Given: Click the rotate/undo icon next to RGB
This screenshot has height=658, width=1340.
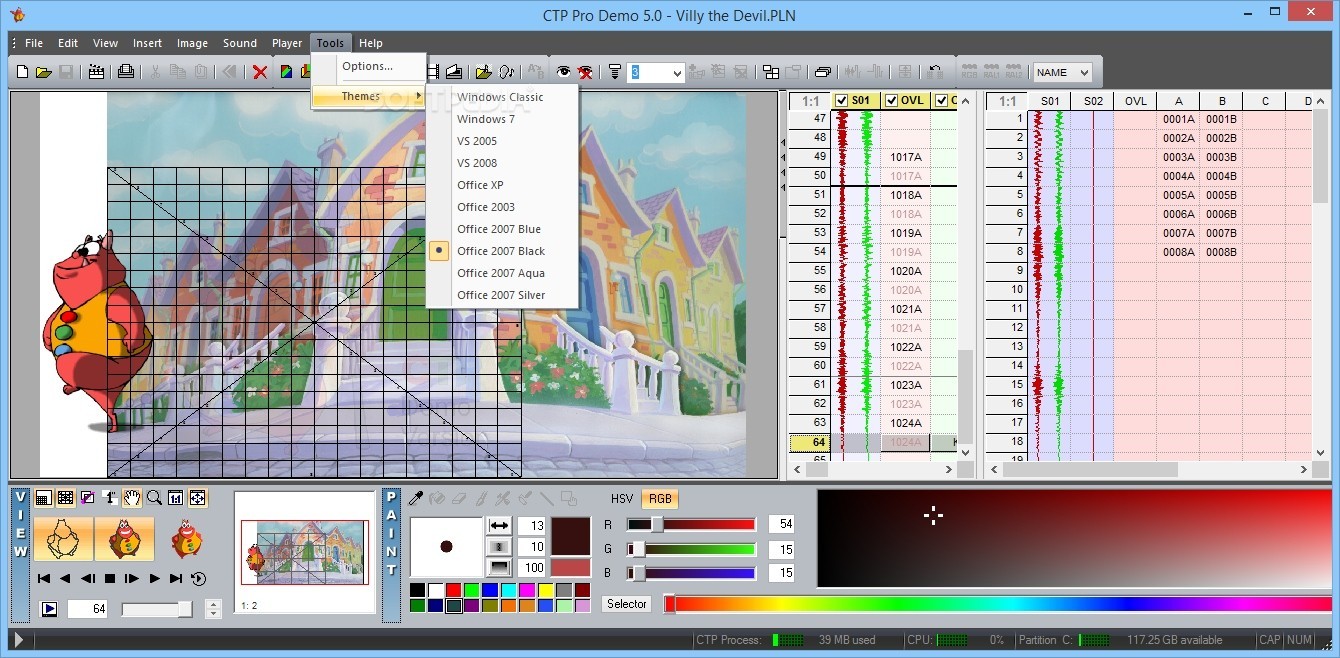Looking at the screenshot, I should pyautogui.click(x=935, y=72).
